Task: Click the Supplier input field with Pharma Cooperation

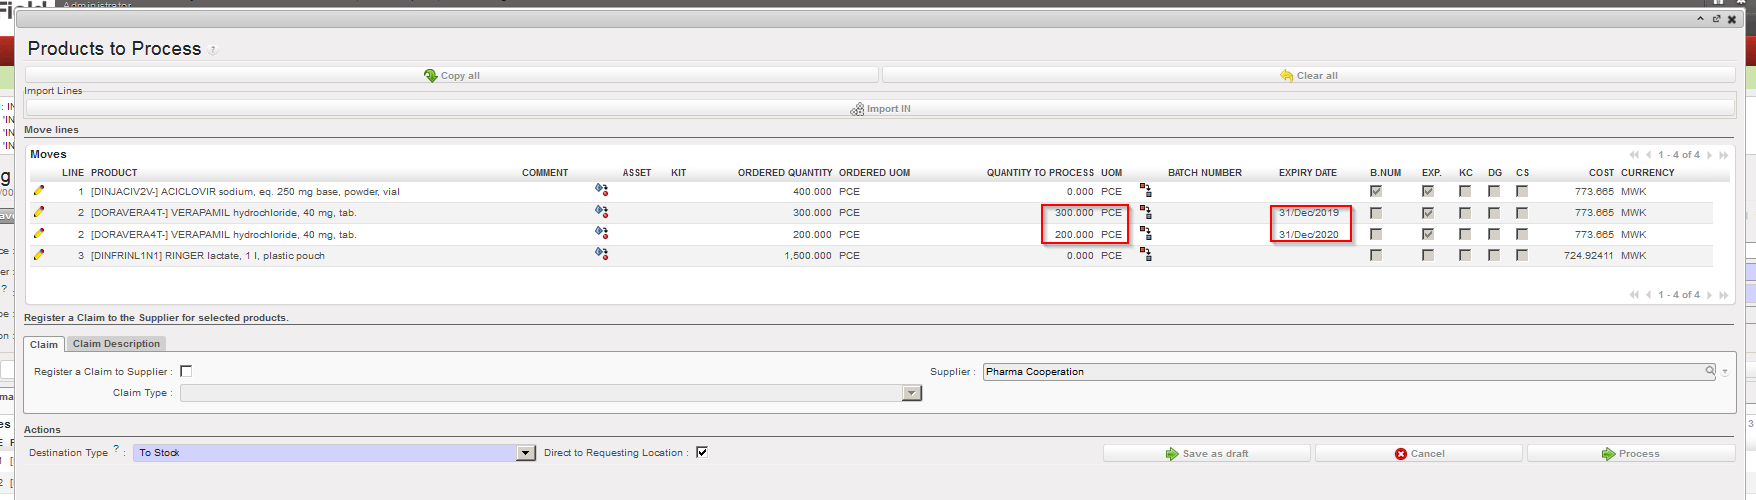Action: coord(1340,372)
